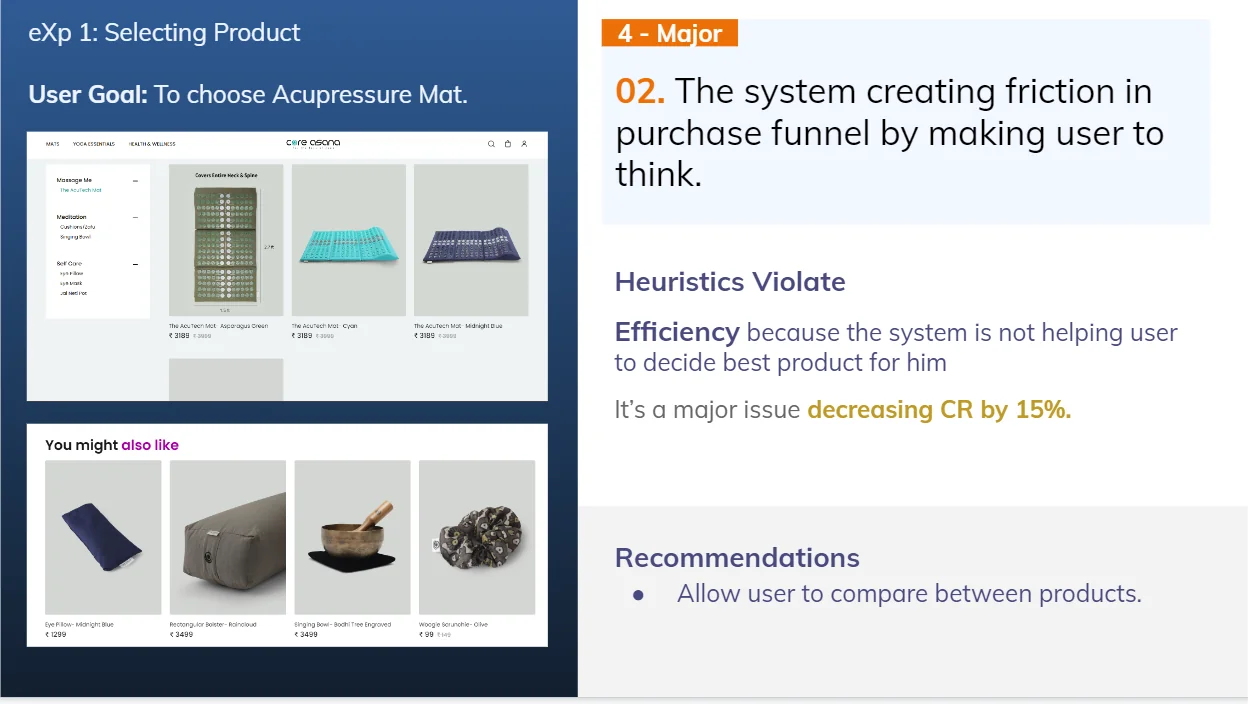The width and height of the screenshot is (1248, 704).
Task: Click the "User Goal" line of text
Action: (x=248, y=95)
